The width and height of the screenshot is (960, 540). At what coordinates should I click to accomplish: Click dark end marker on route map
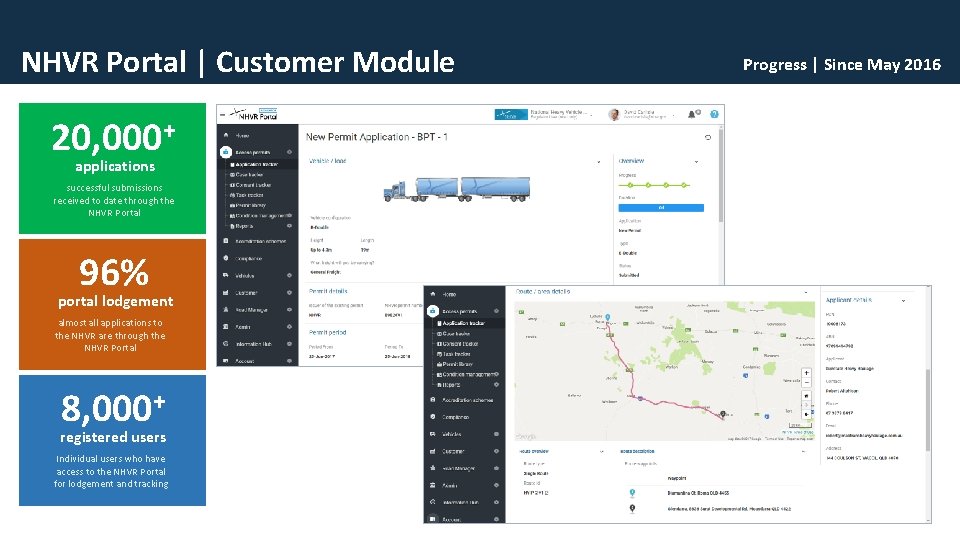coord(722,414)
